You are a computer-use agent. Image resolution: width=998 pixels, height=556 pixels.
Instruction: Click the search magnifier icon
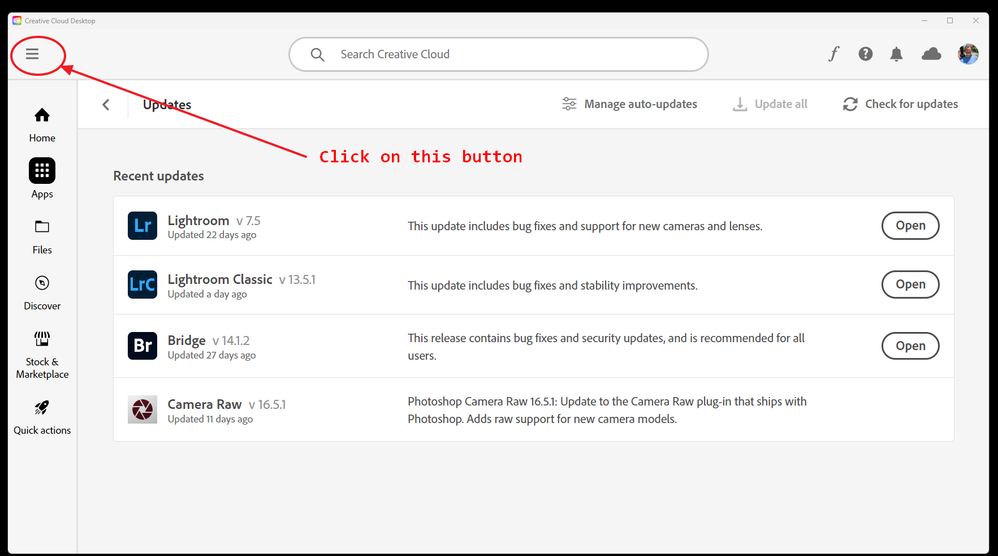318,55
